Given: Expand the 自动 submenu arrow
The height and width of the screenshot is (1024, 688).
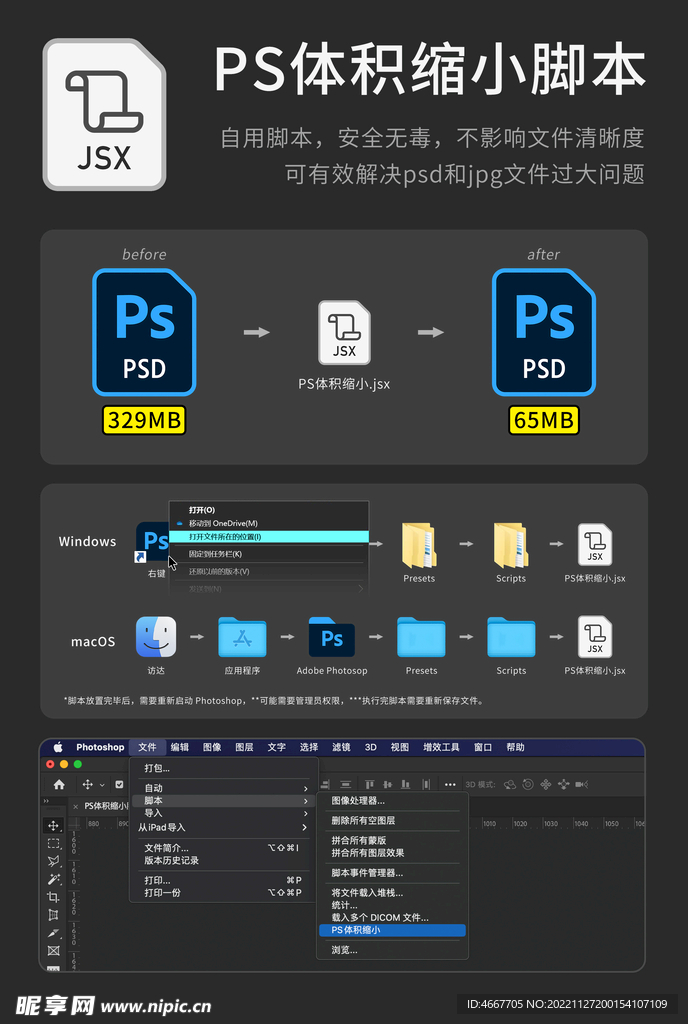Looking at the screenshot, I should coord(305,788).
